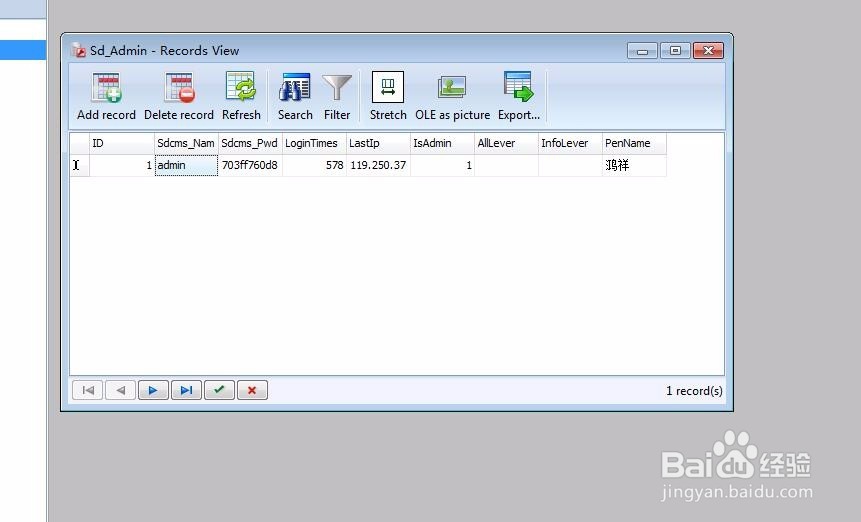Screen dimensions: 861x522
Task: Close the Sd_Admin Records View window
Action: click(708, 51)
